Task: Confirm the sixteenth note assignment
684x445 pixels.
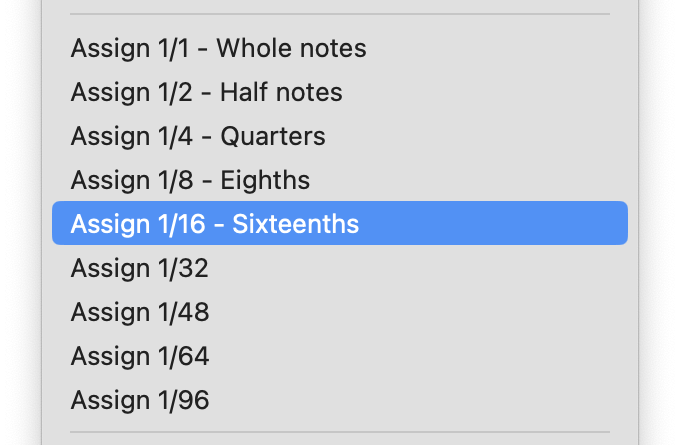Action: (214, 224)
